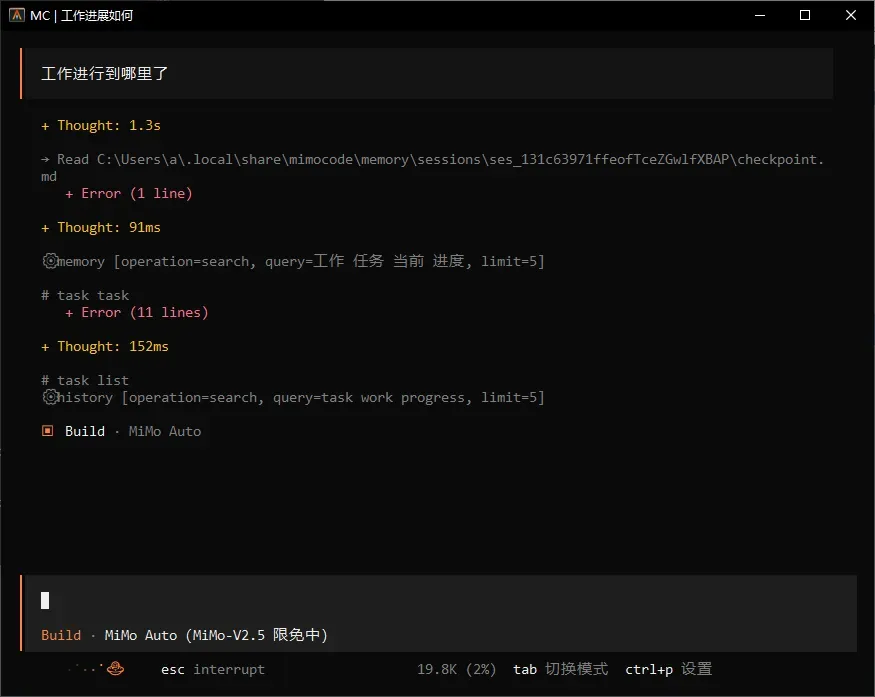Click the 19.8K (2%) context usage indicator
Screen dimensions: 875x697
[456, 669]
